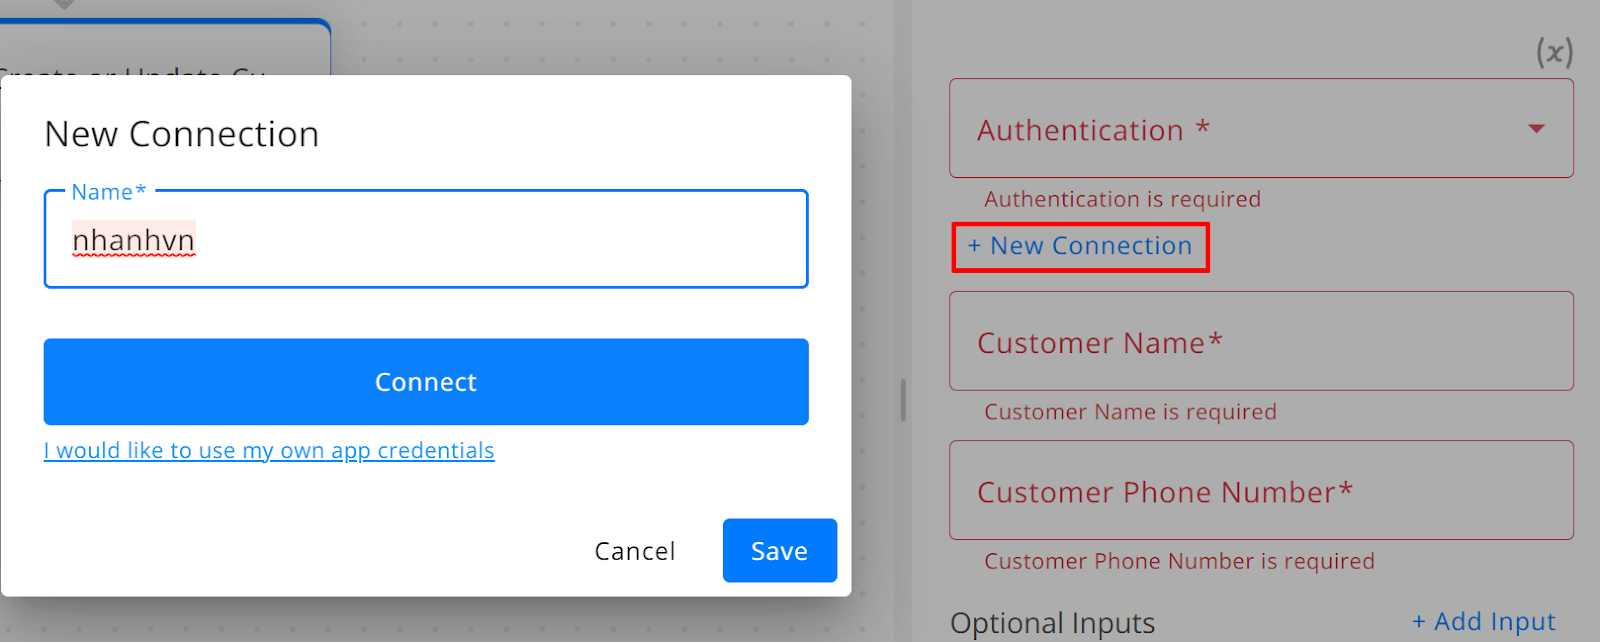Click the + Add Input link
Viewport: 1600px width, 642px height.
[x=1484, y=622]
